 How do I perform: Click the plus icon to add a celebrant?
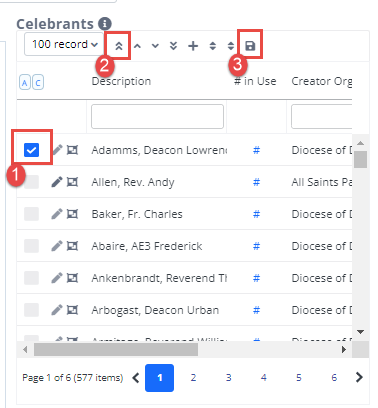[193, 46]
